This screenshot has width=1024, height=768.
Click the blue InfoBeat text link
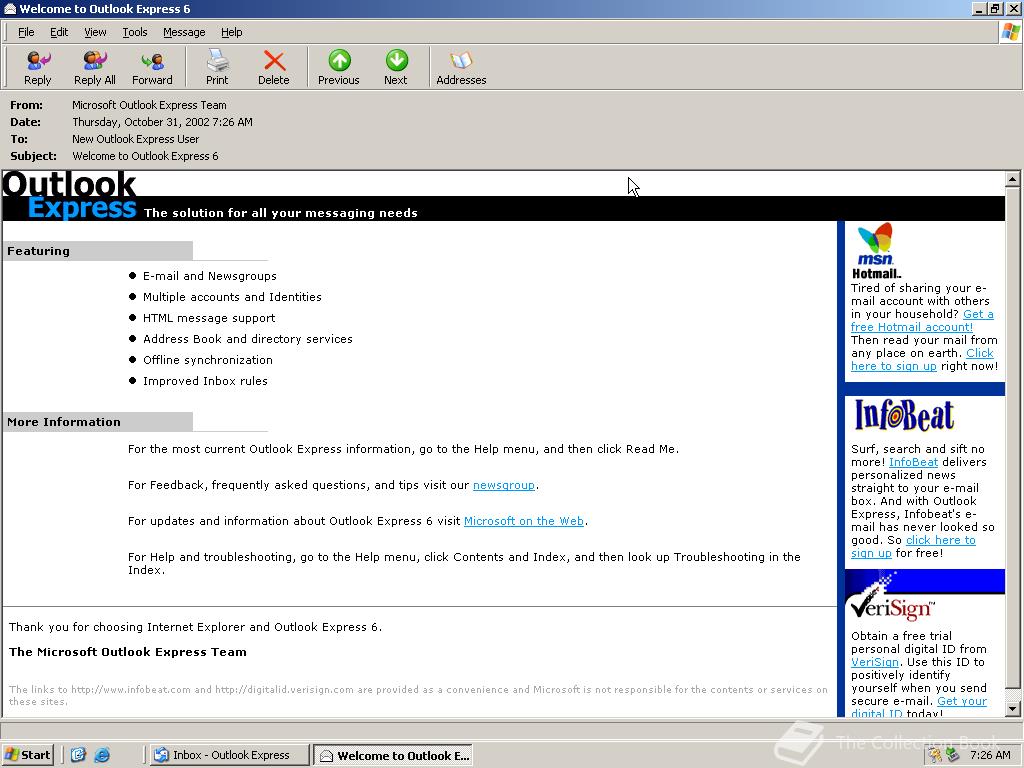coord(913,462)
